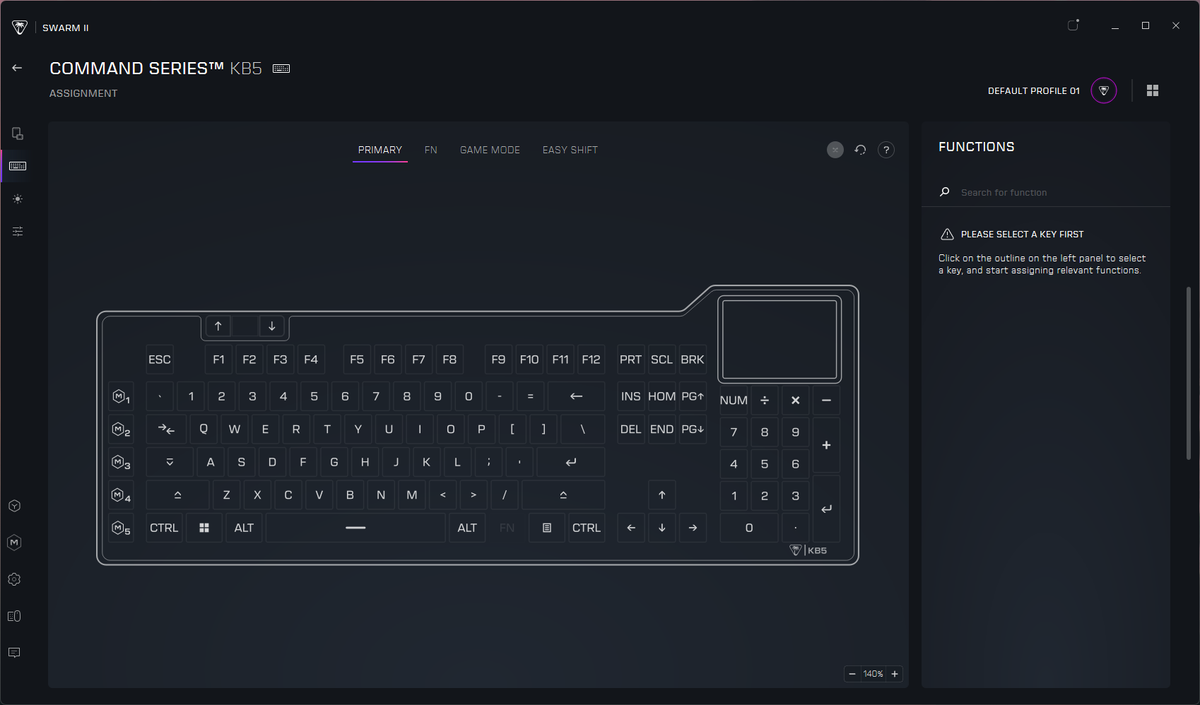Switch to the GAME MODE tab

click(490, 150)
